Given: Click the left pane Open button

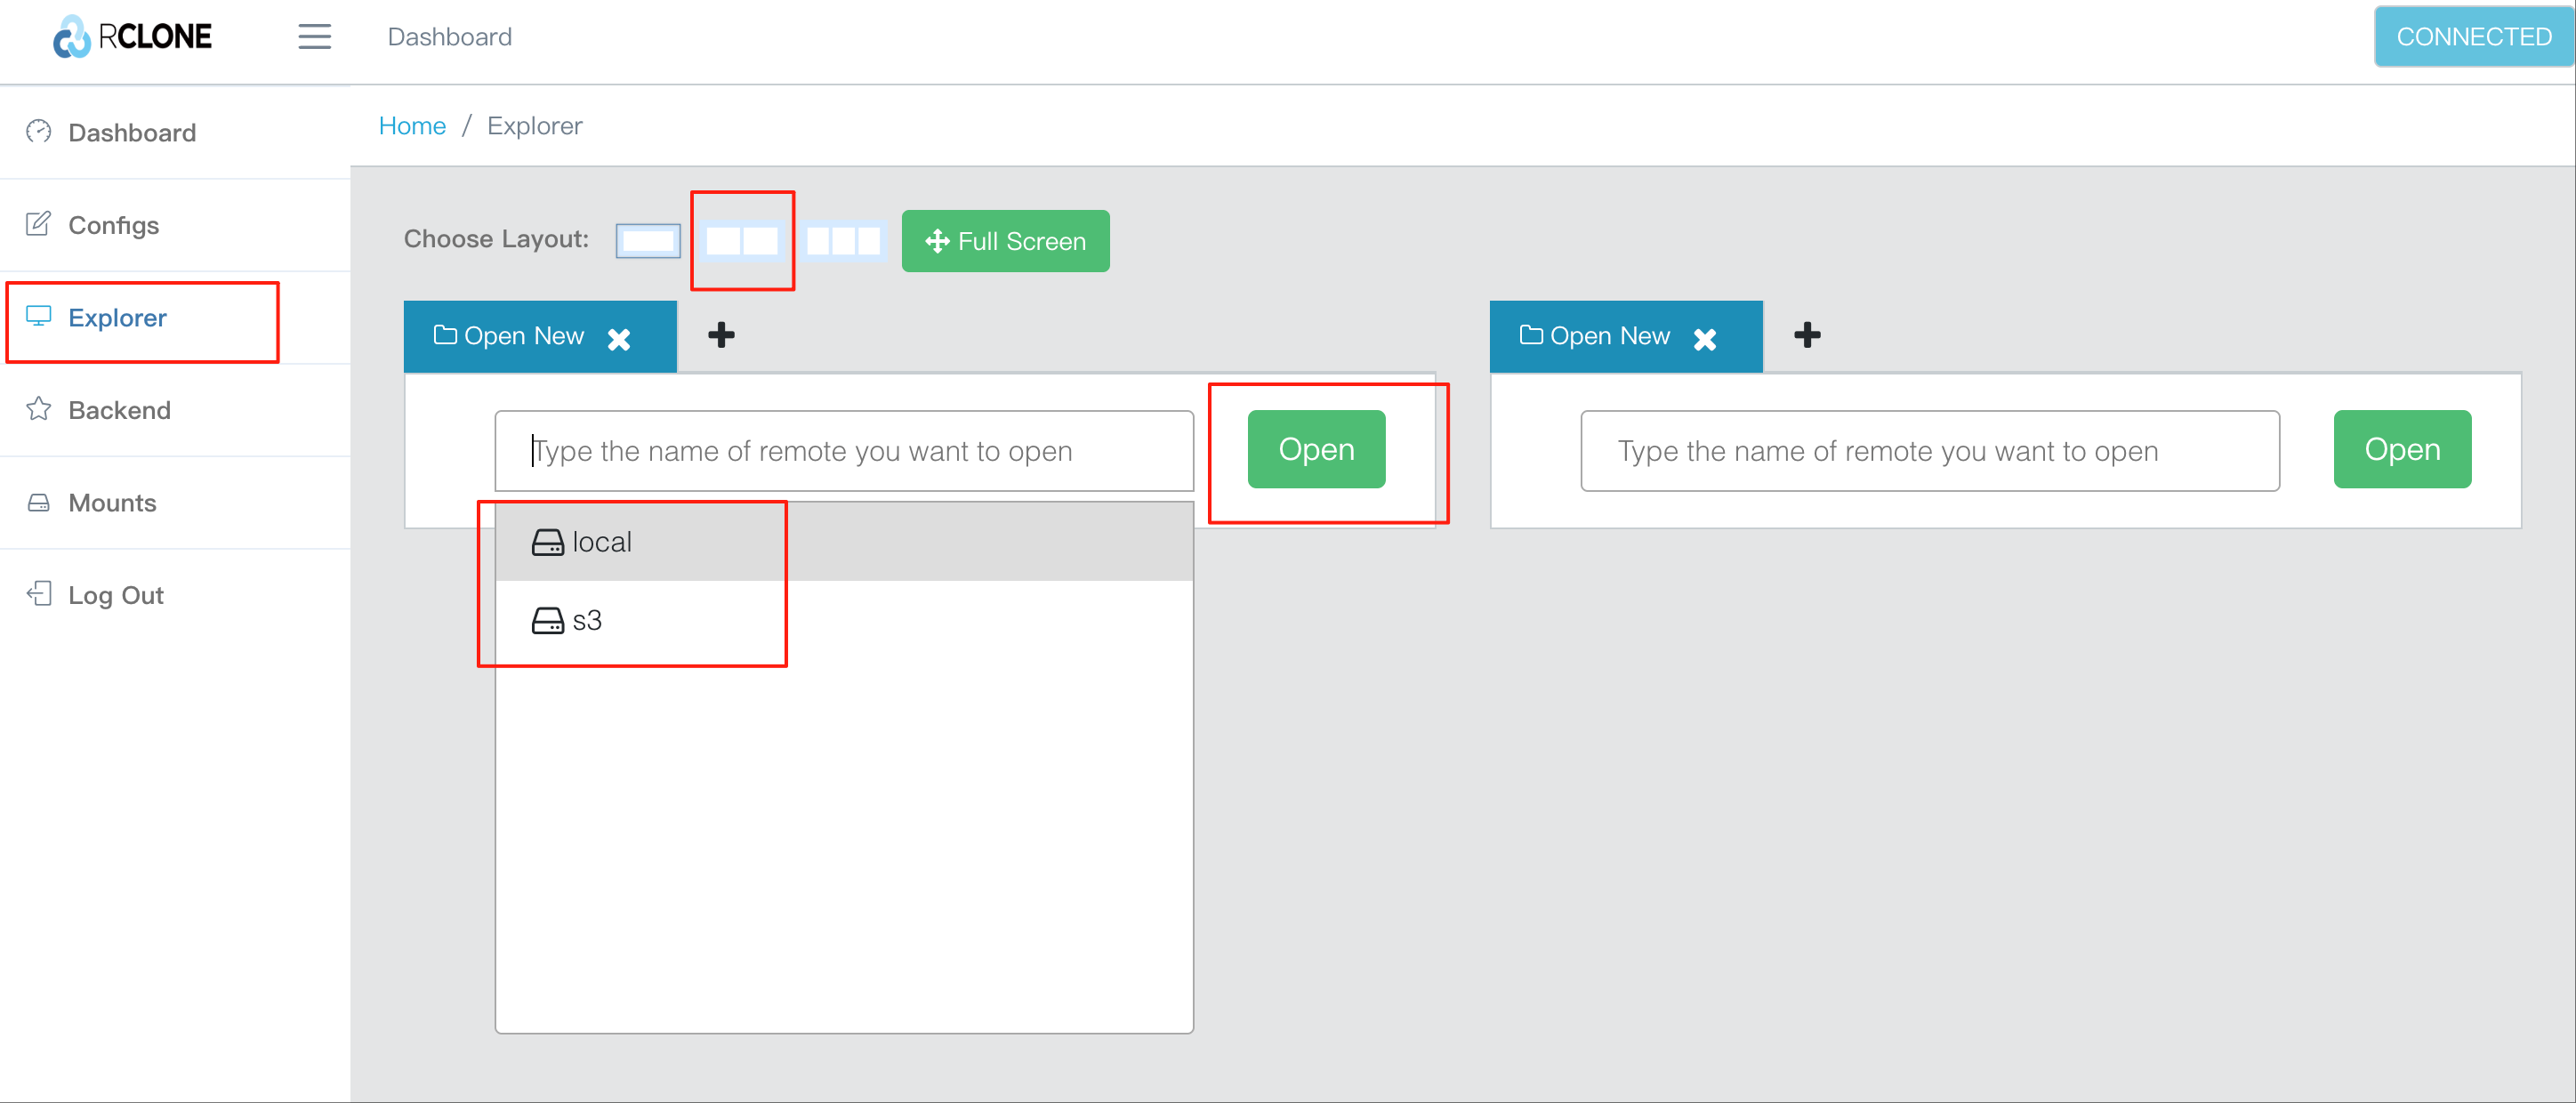Looking at the screenshot, I should [x=1316, y=449].
